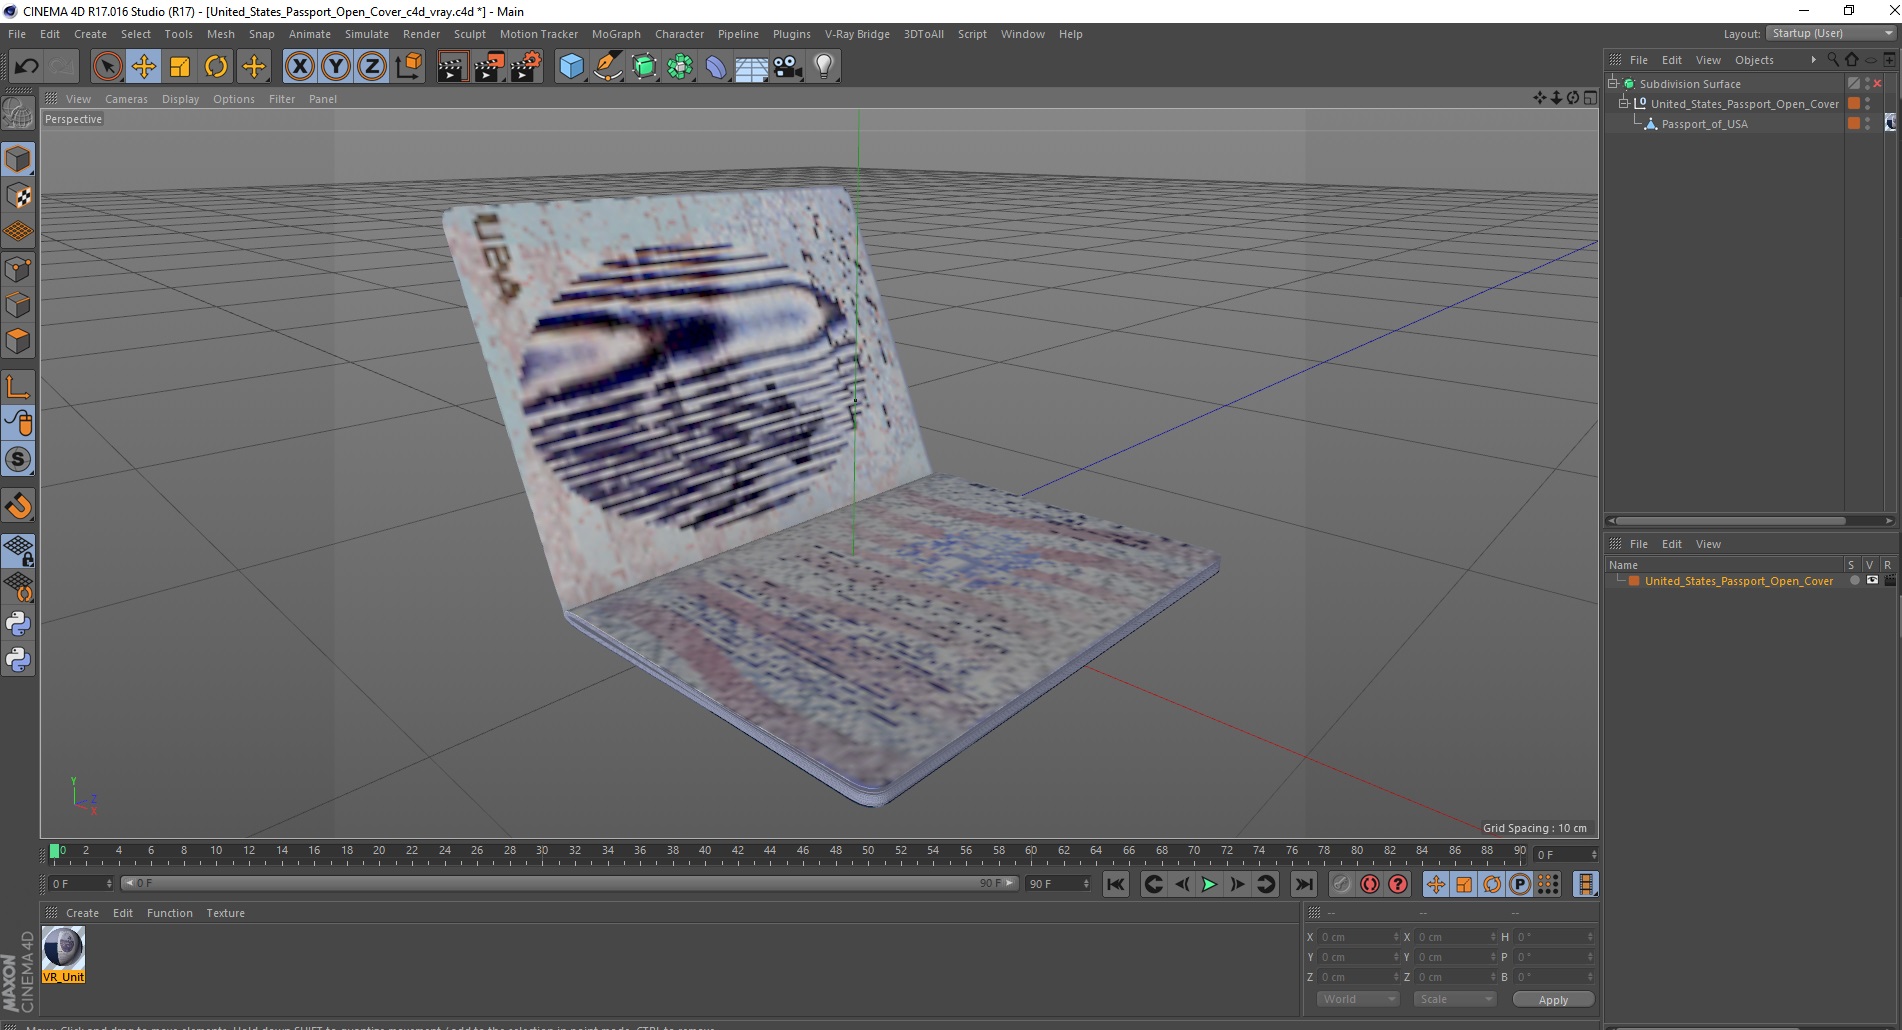
Task: Go to start of animation
Action: (1116, 884)
